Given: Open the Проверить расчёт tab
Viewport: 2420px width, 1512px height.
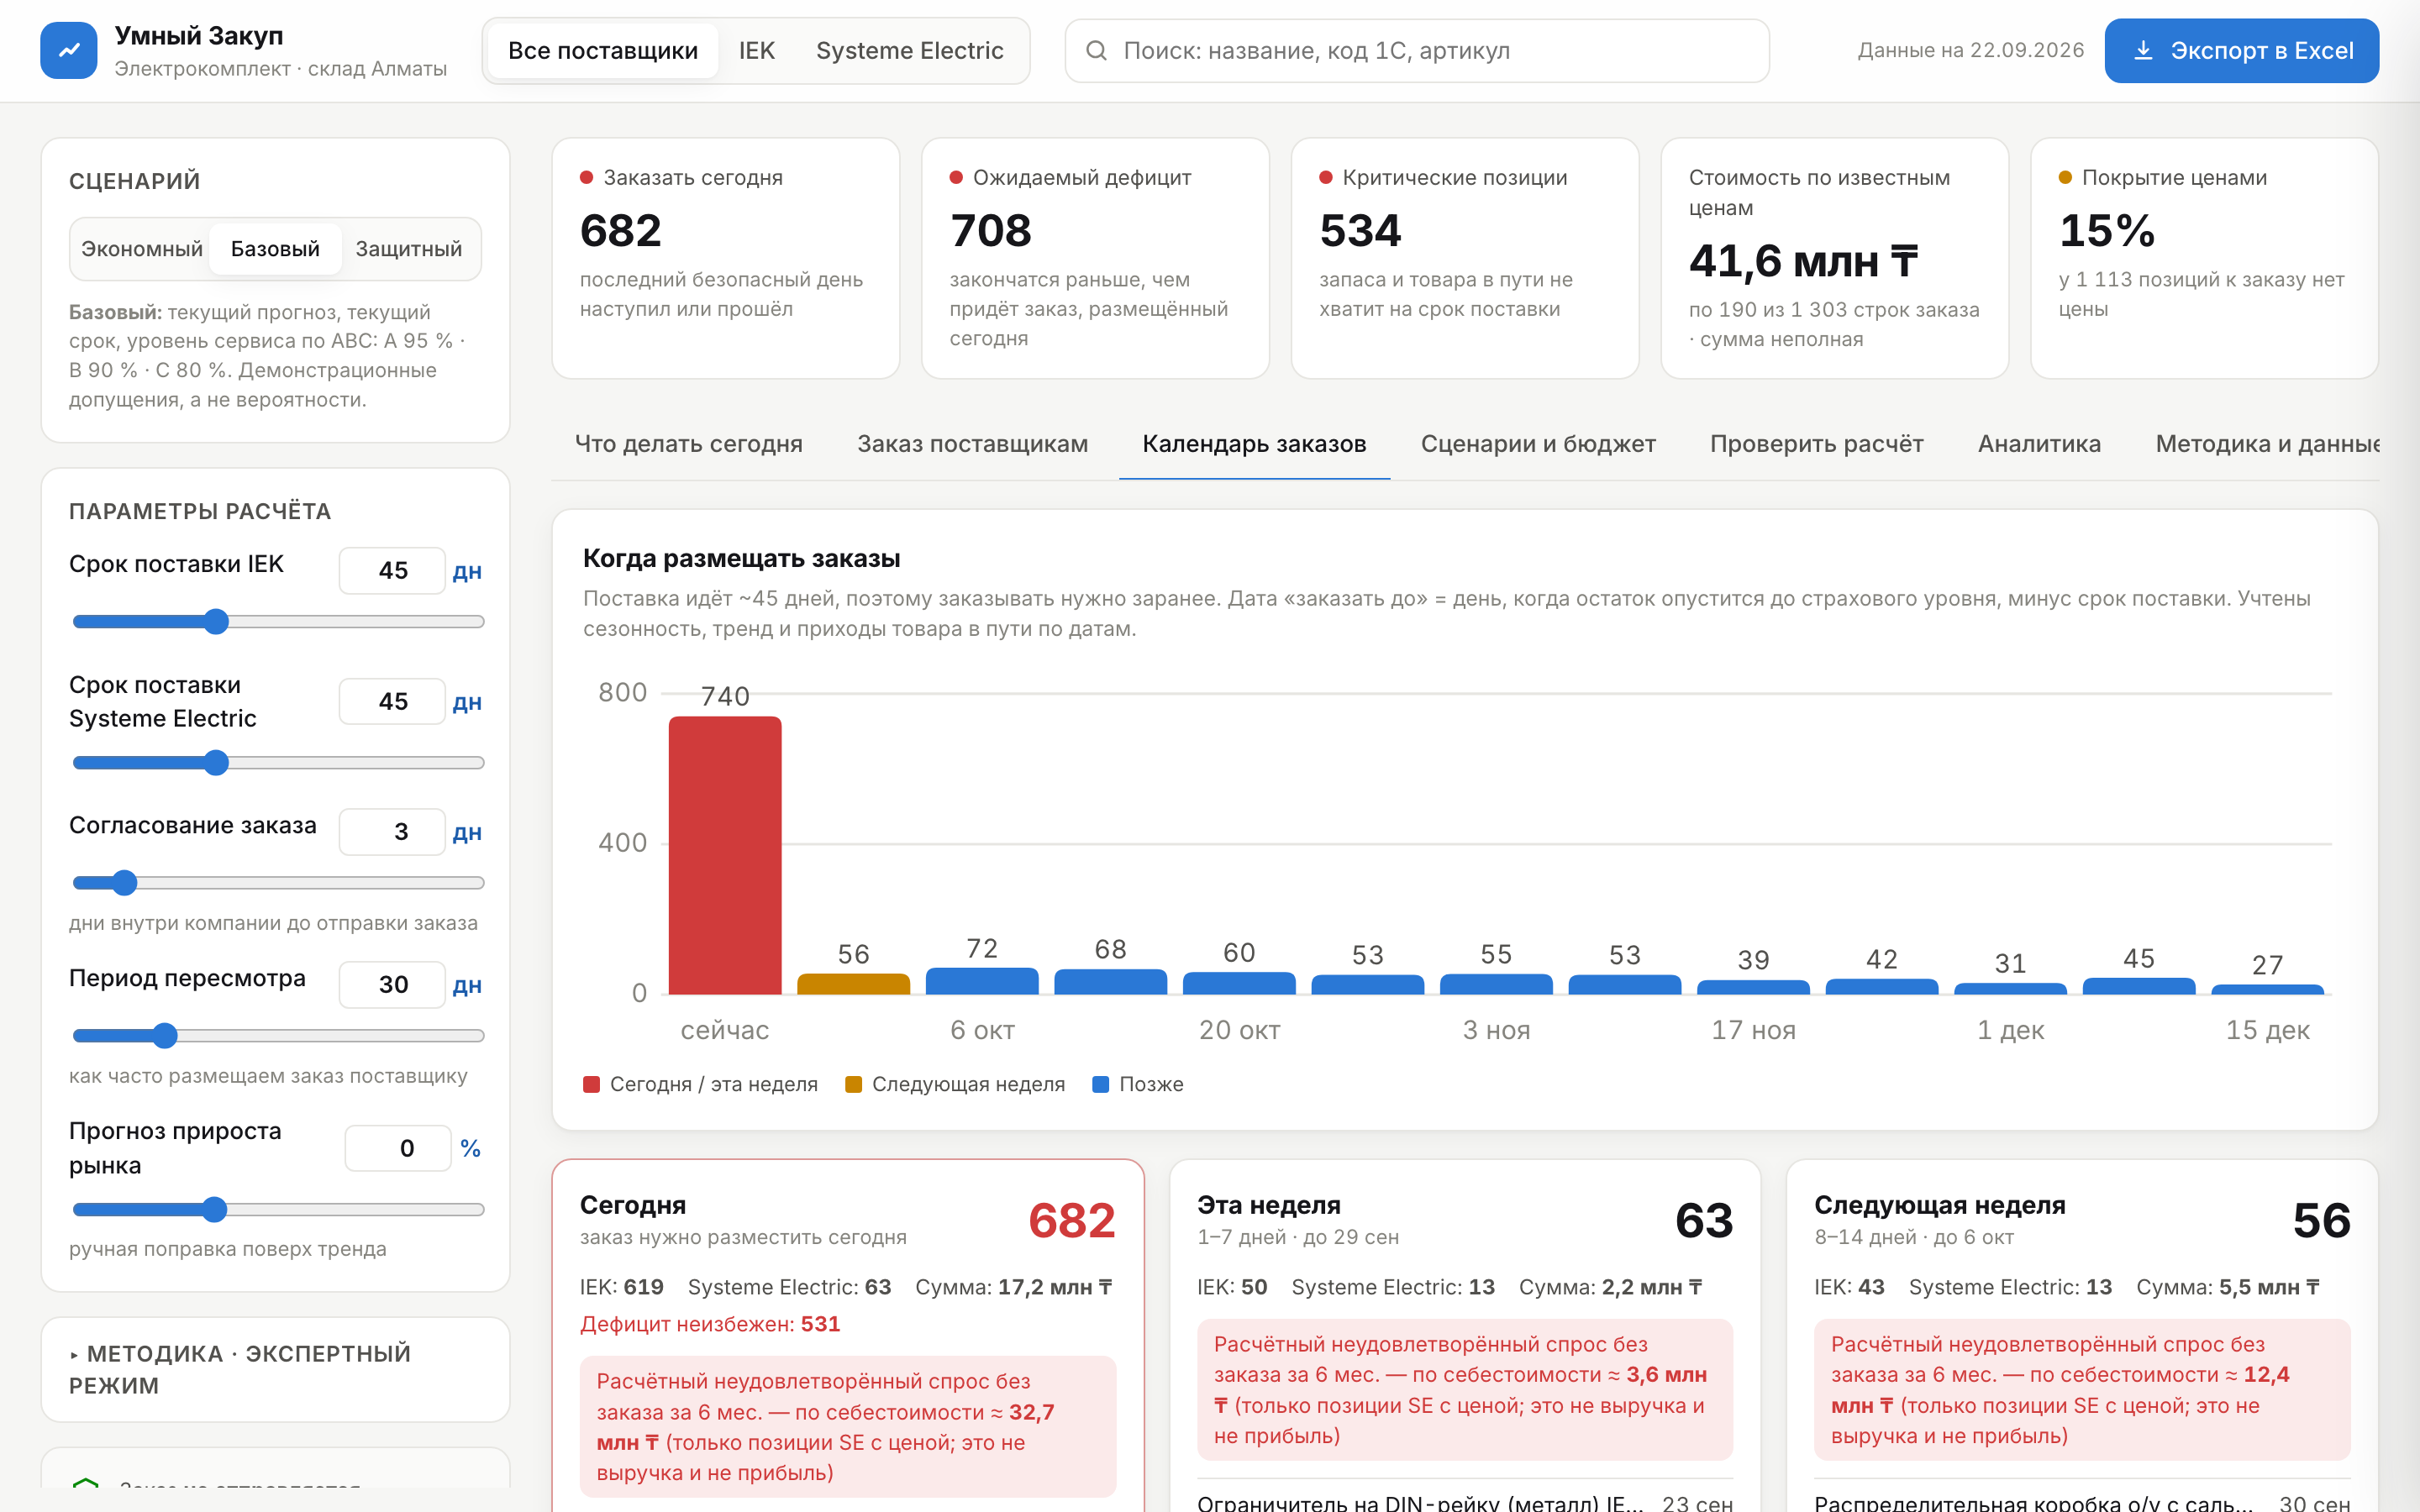Looking at the screenshot, I should (1816, 444).
